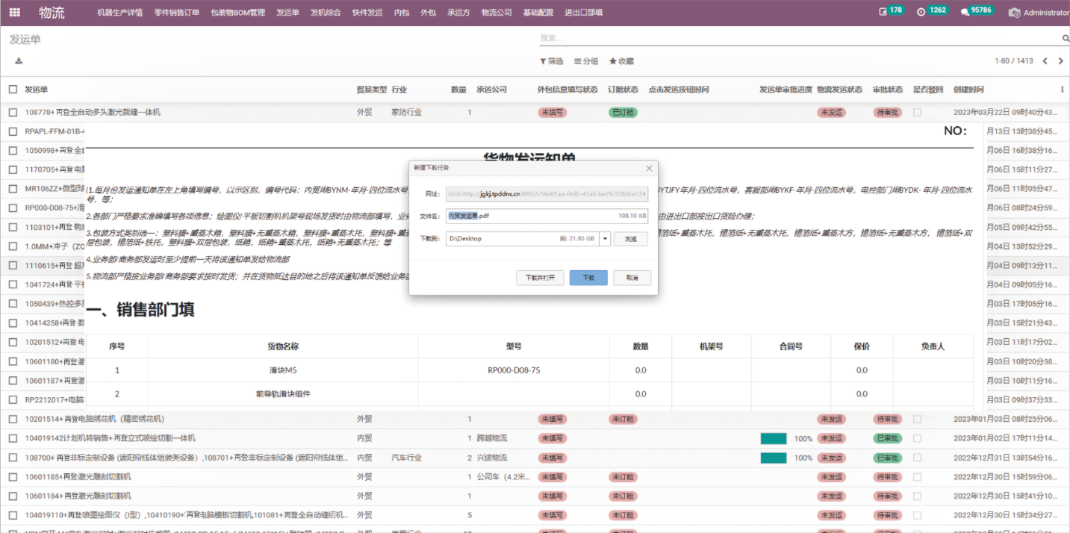
Task: Click the blue 下载 button in dialog
Action: point(588,278)
